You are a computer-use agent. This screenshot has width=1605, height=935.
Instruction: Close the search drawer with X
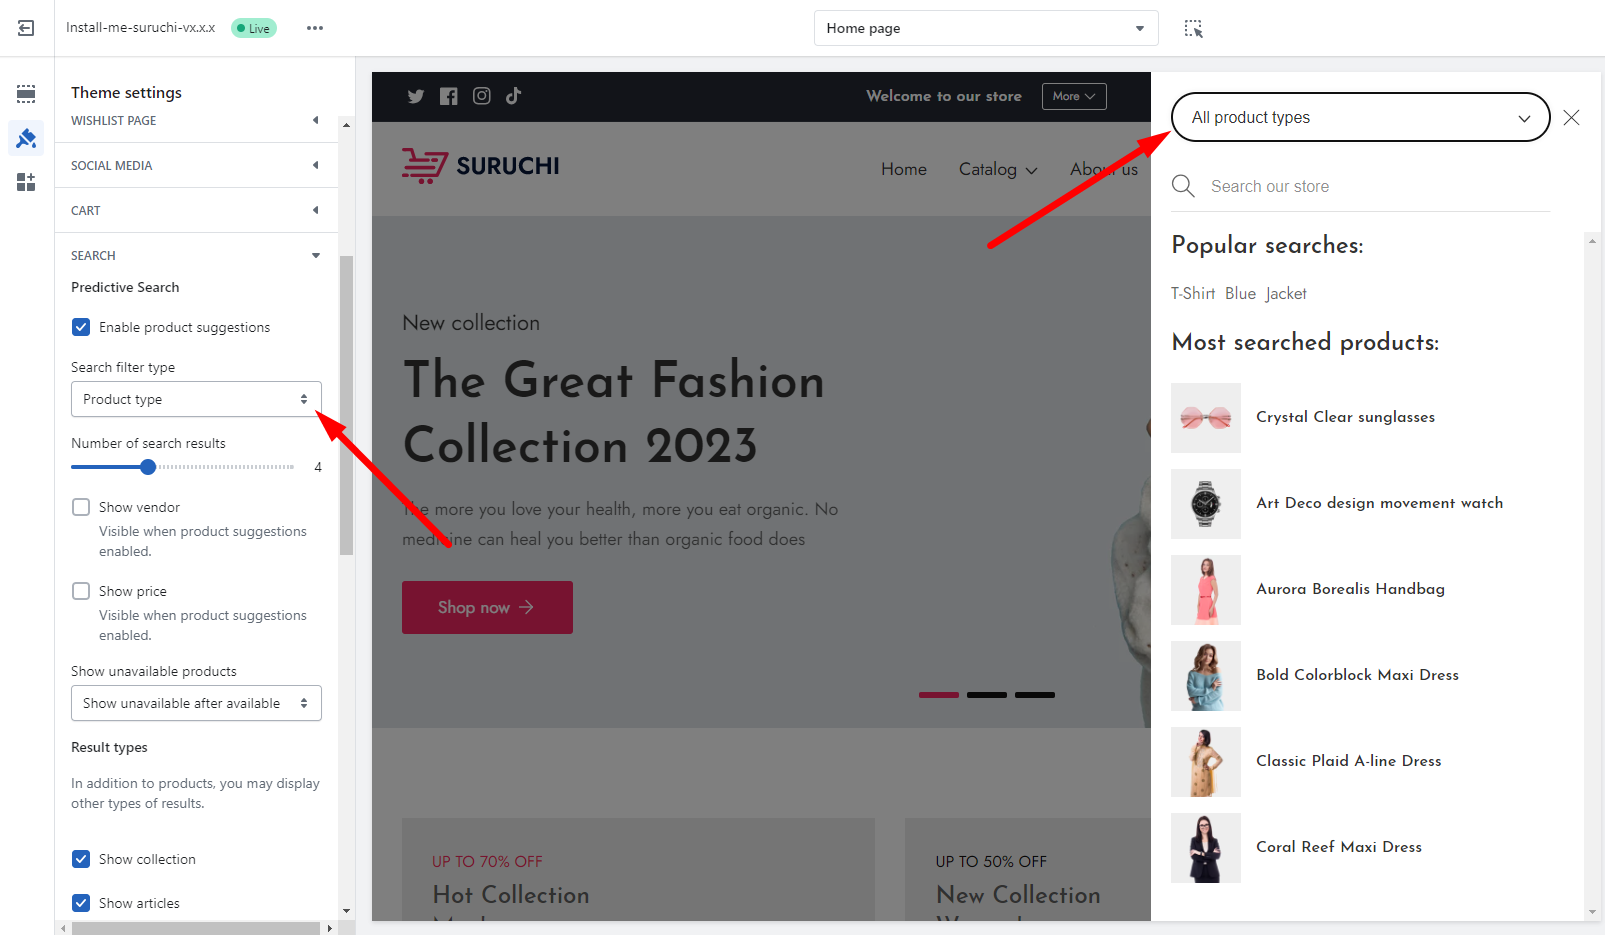click(x=1571, y=118)
